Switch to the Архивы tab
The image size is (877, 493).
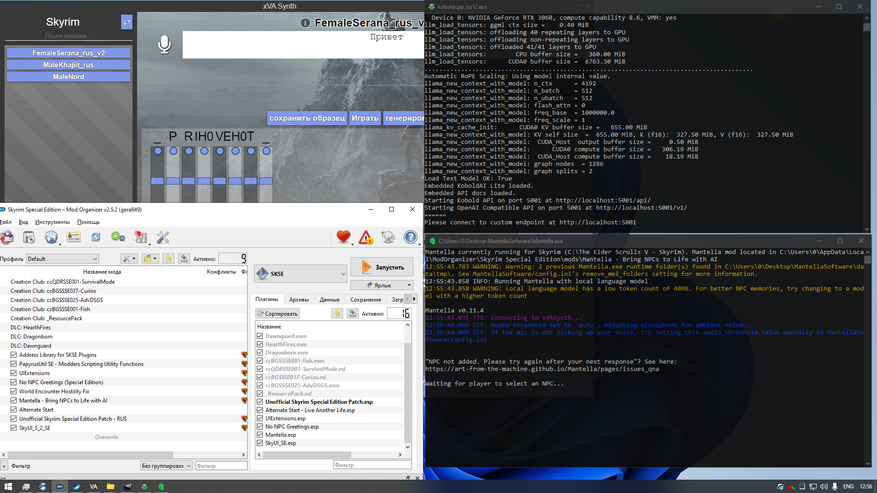pos(298,299)
